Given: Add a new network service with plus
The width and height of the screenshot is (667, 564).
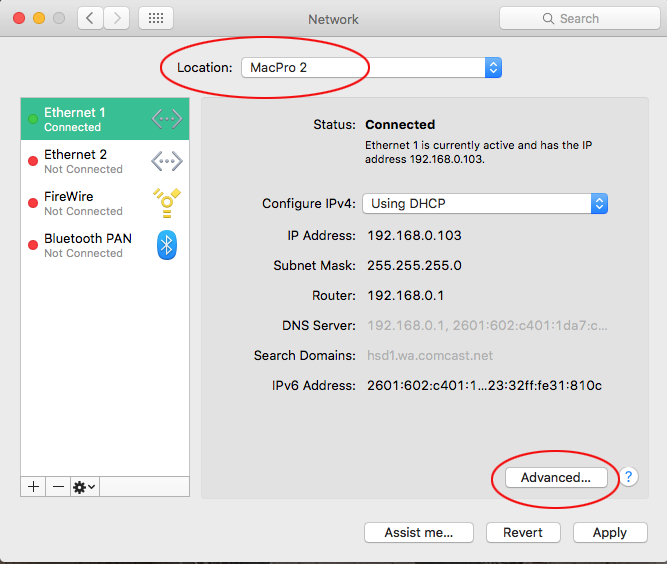Looking at the screenshot, I should 33,487.
